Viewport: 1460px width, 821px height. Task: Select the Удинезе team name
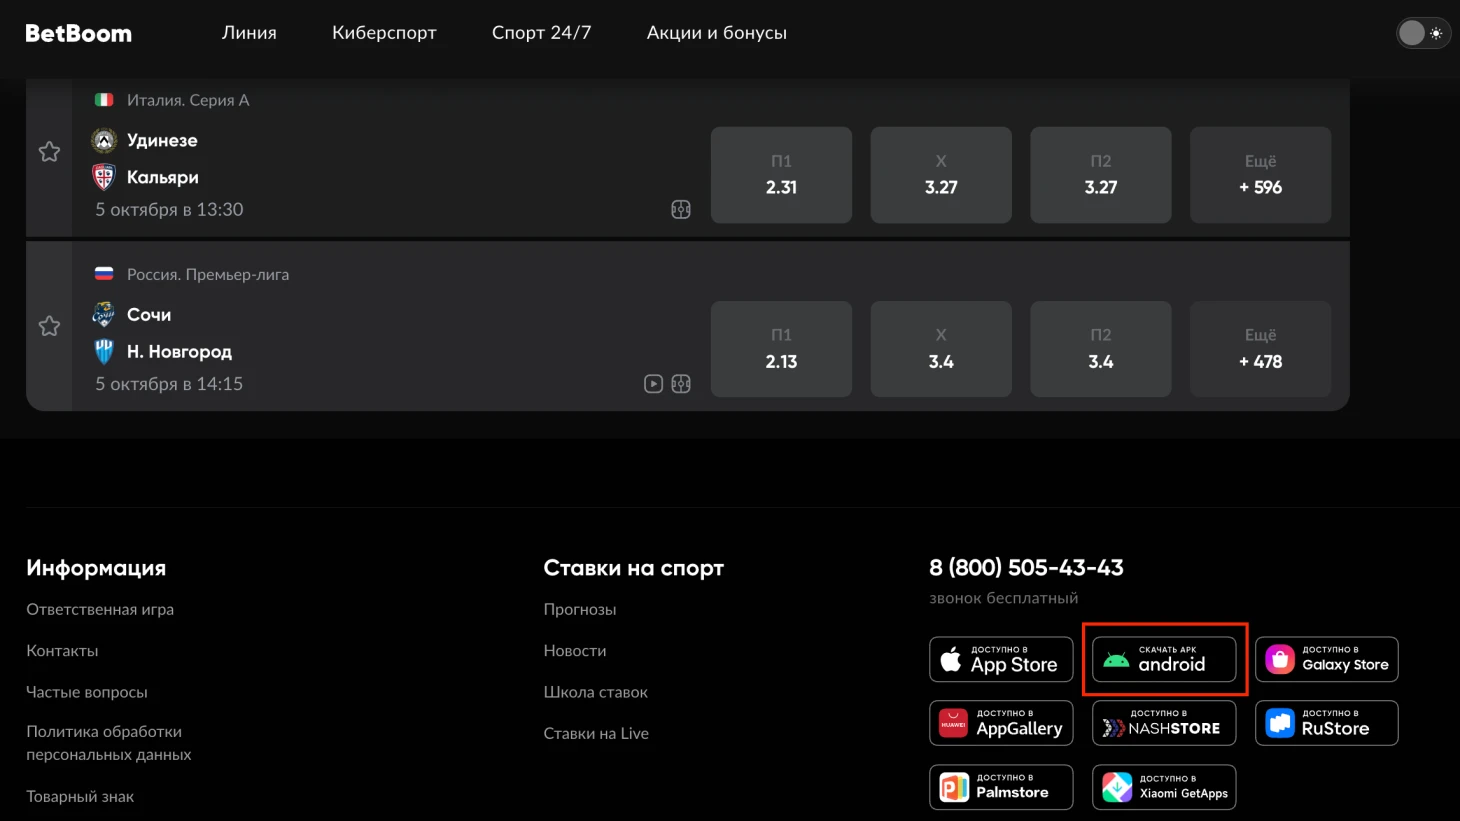pyautogui.click(x=162, y=140)
